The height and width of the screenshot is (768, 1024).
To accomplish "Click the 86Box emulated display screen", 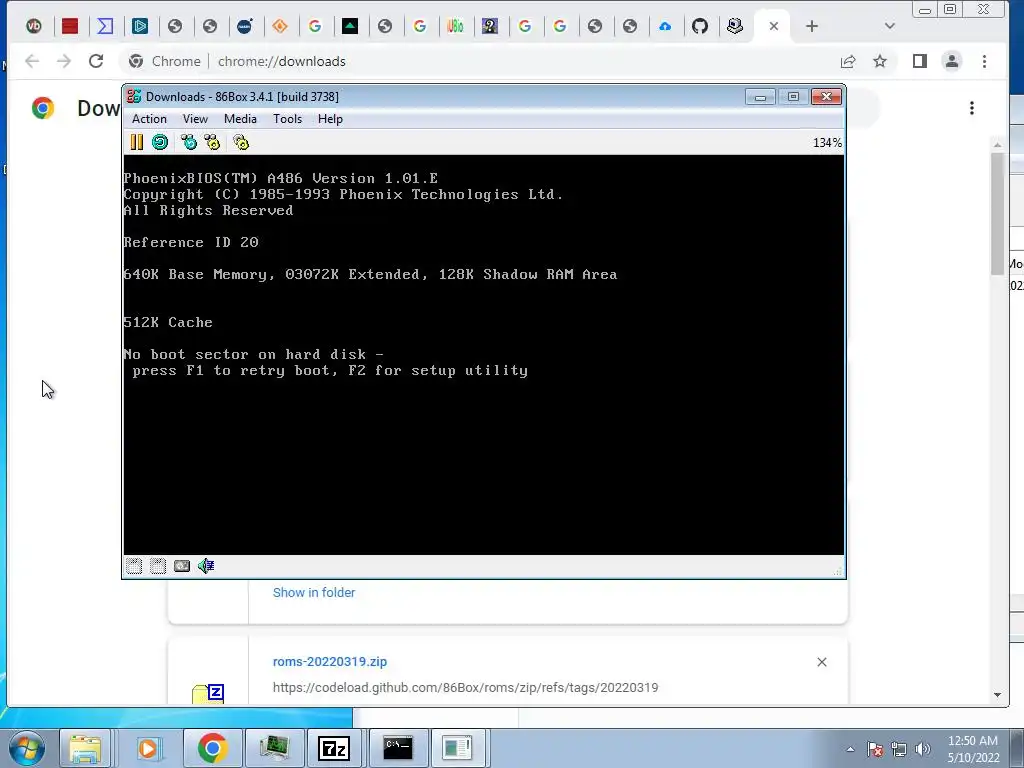I will pos(484,355).
